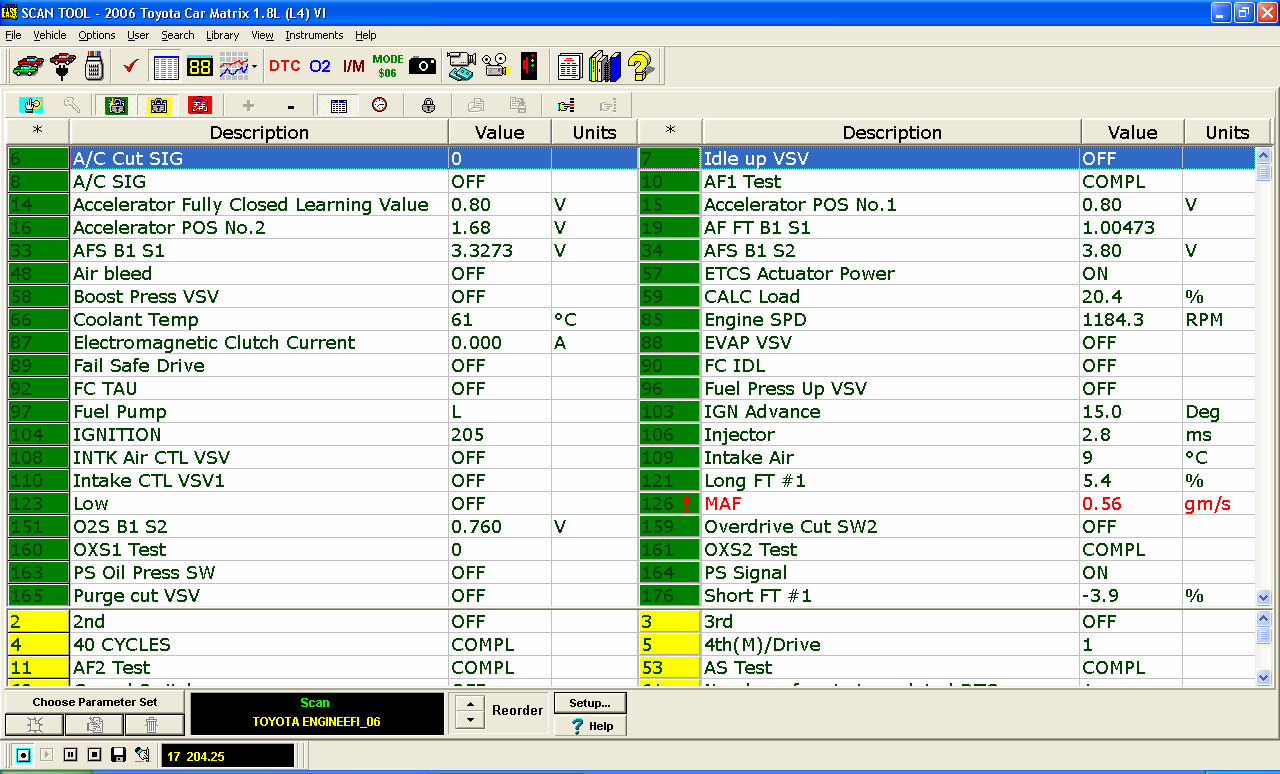Open the Vehicle menu

50,35
